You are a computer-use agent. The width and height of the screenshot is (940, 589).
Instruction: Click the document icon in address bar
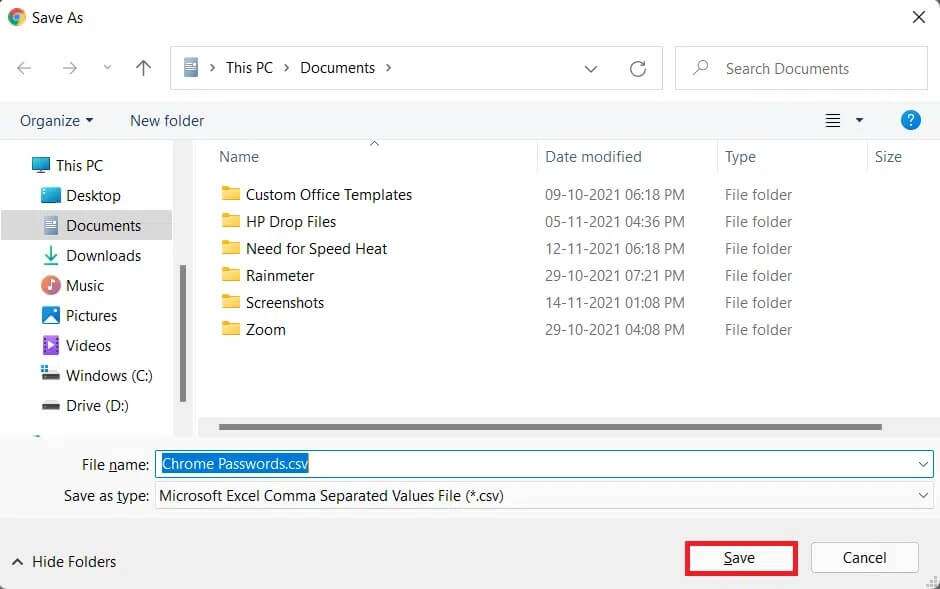[x=191, y=68]
